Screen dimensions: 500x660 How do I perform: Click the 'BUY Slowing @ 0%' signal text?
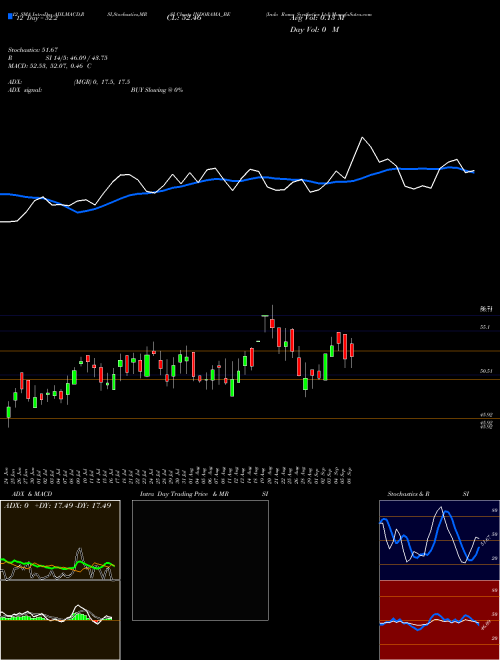[x=157, y=90]
